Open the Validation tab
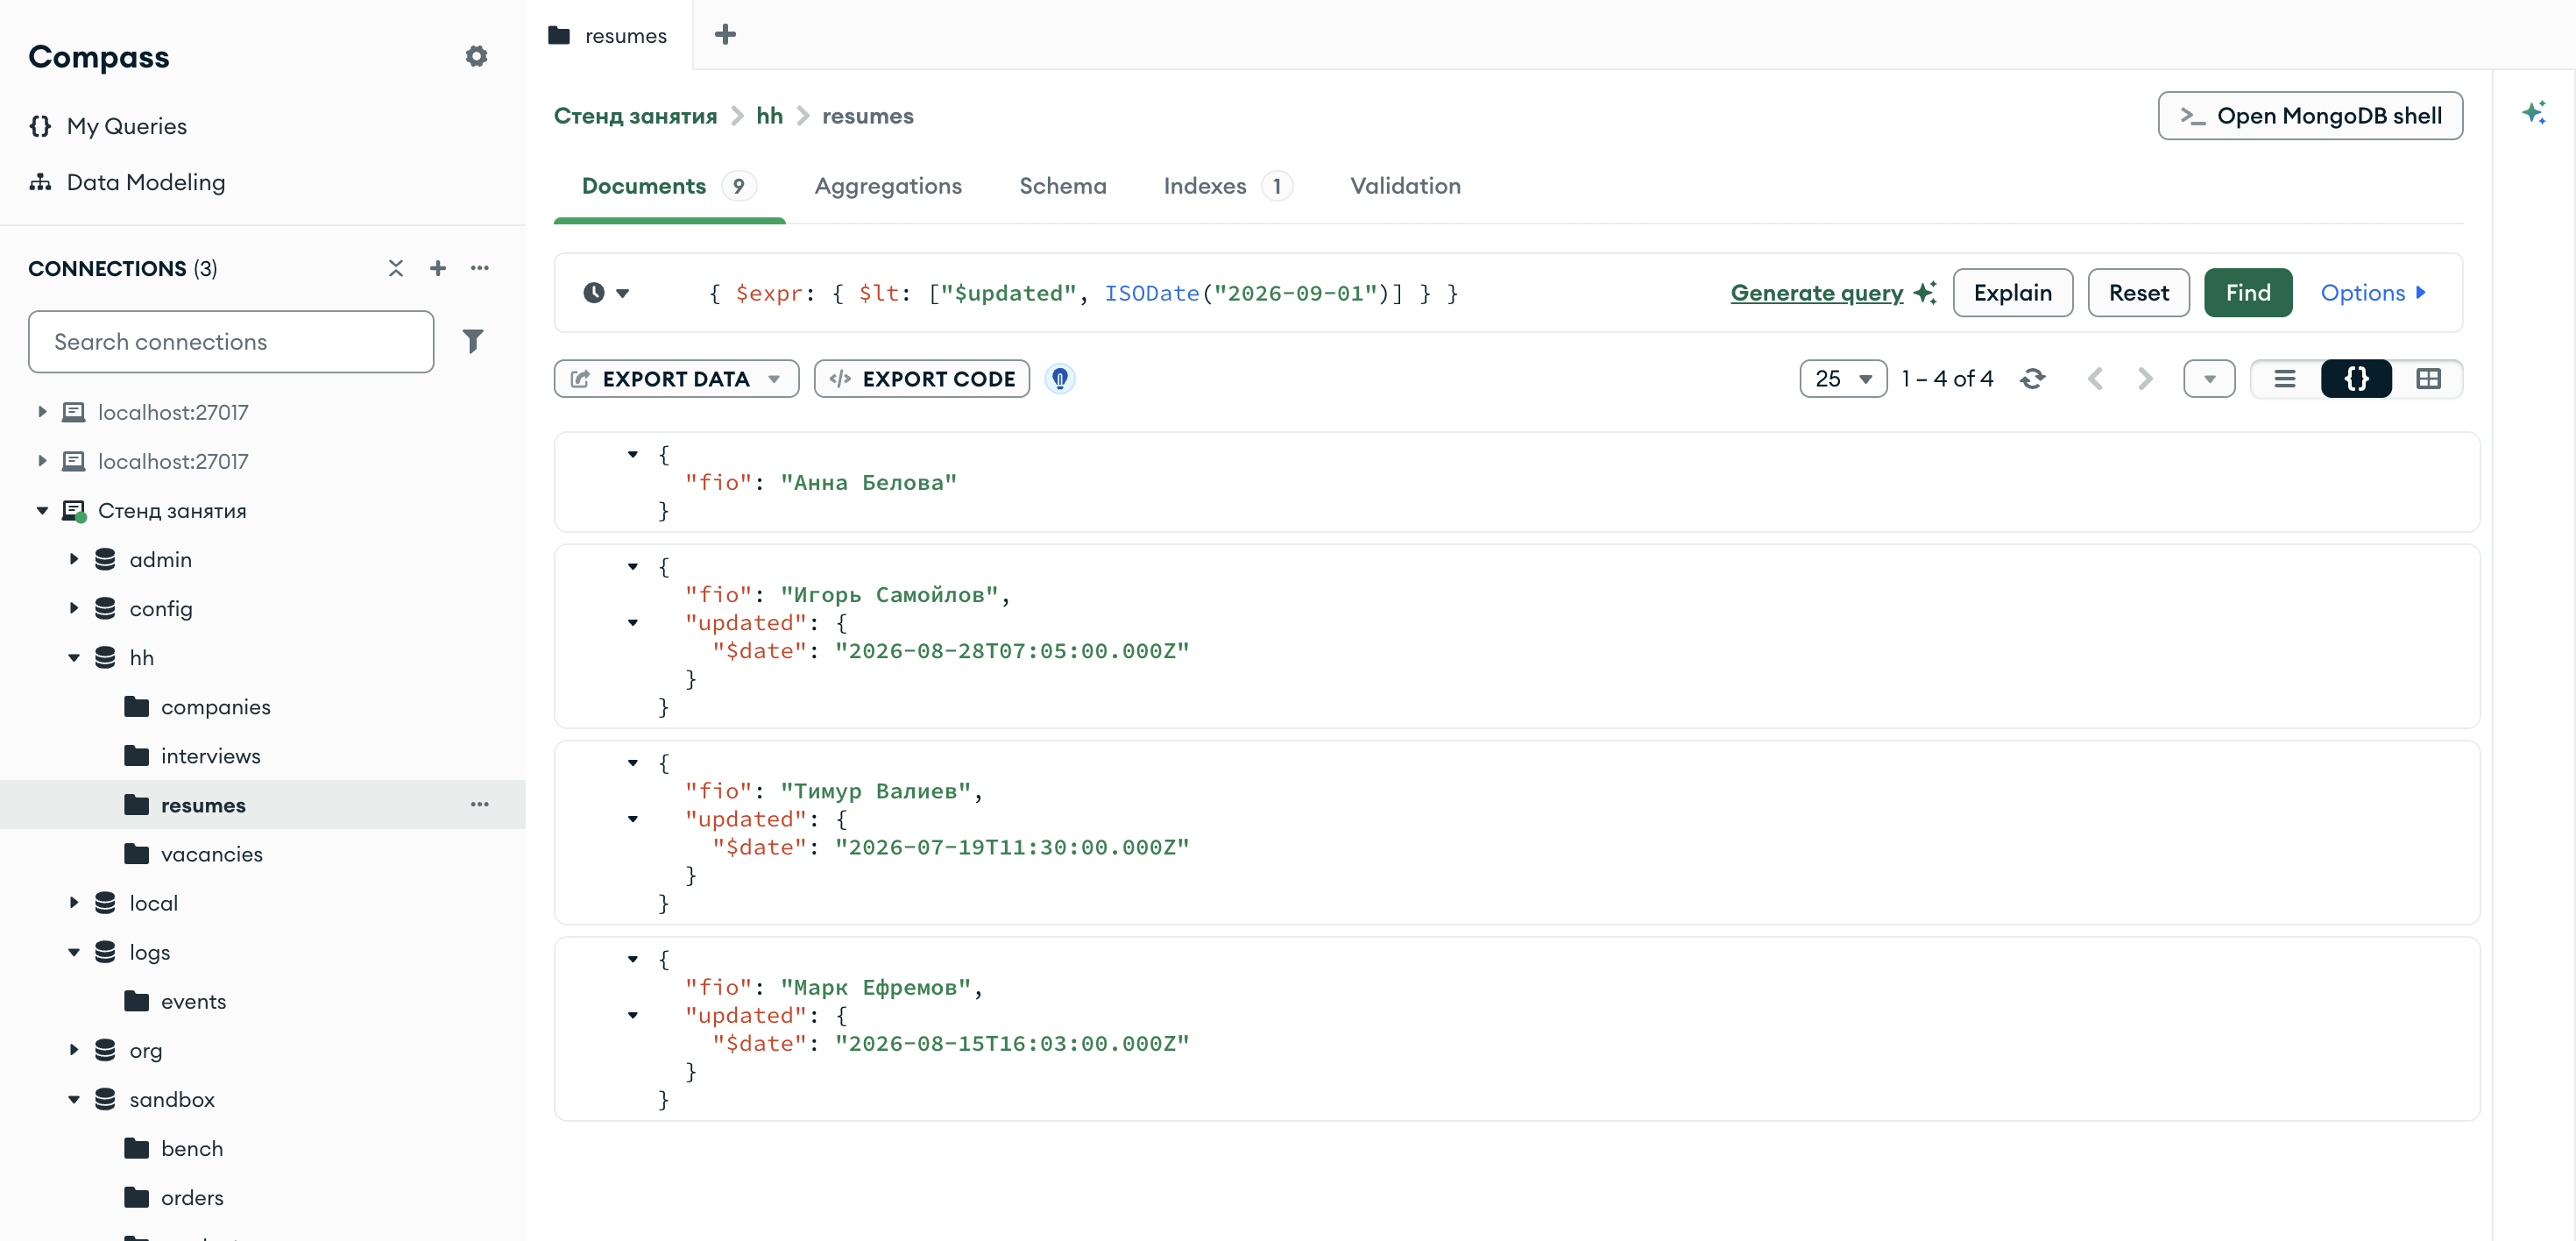The height and width of the screenshot is (1241, 2576). coord(1405,186)
